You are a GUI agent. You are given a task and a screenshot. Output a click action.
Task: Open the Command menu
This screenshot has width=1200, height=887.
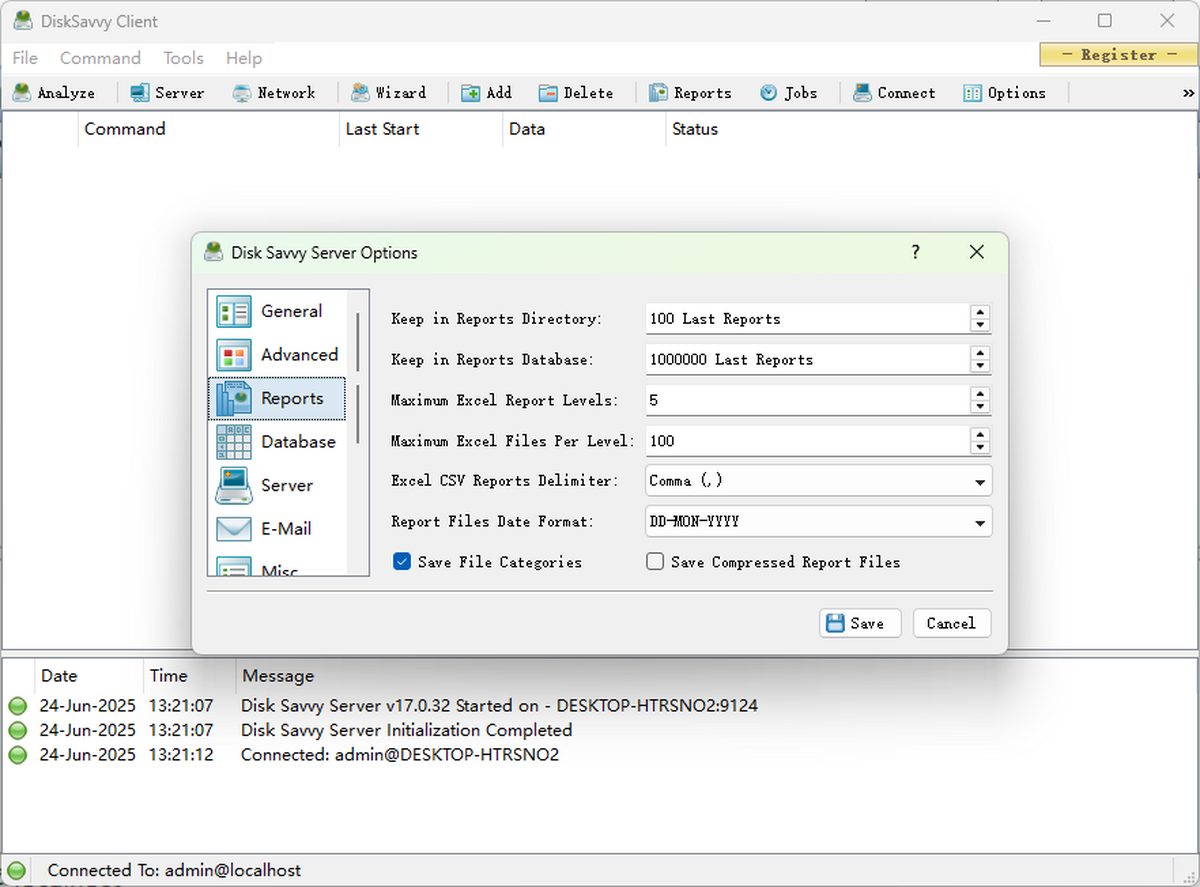(x=100, y=58)
